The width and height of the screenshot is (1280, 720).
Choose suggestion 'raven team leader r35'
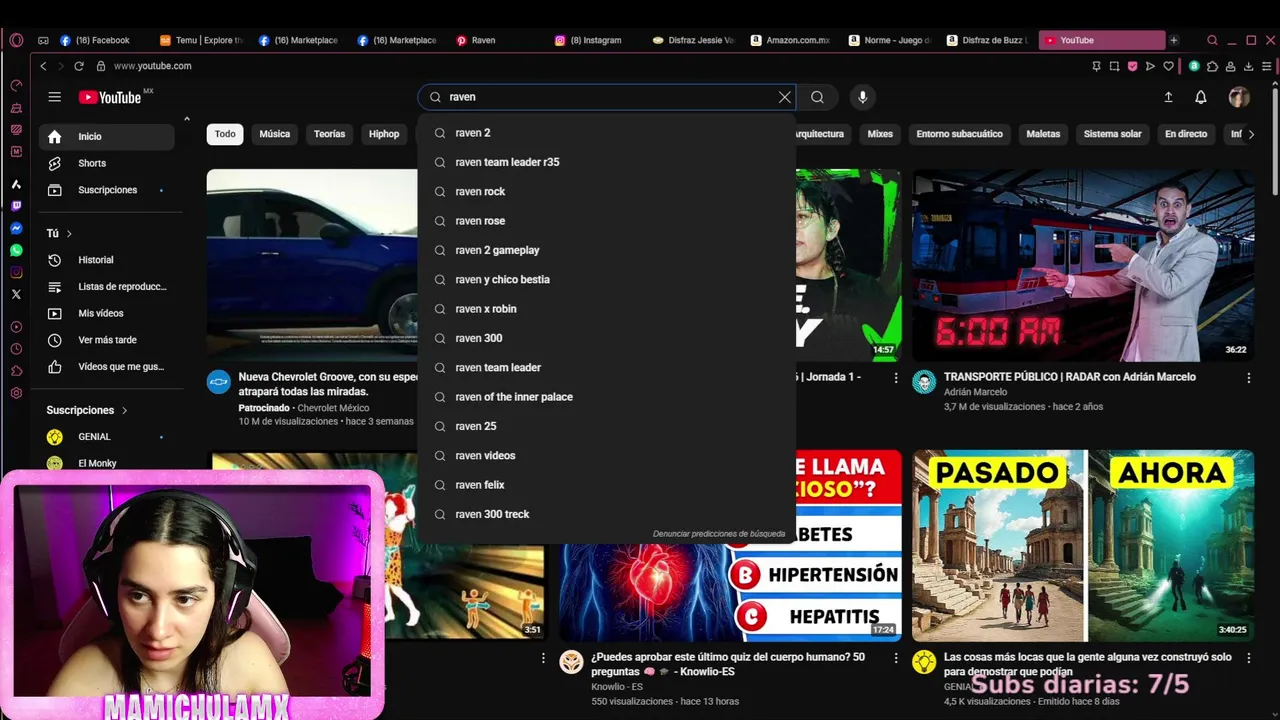606,162
